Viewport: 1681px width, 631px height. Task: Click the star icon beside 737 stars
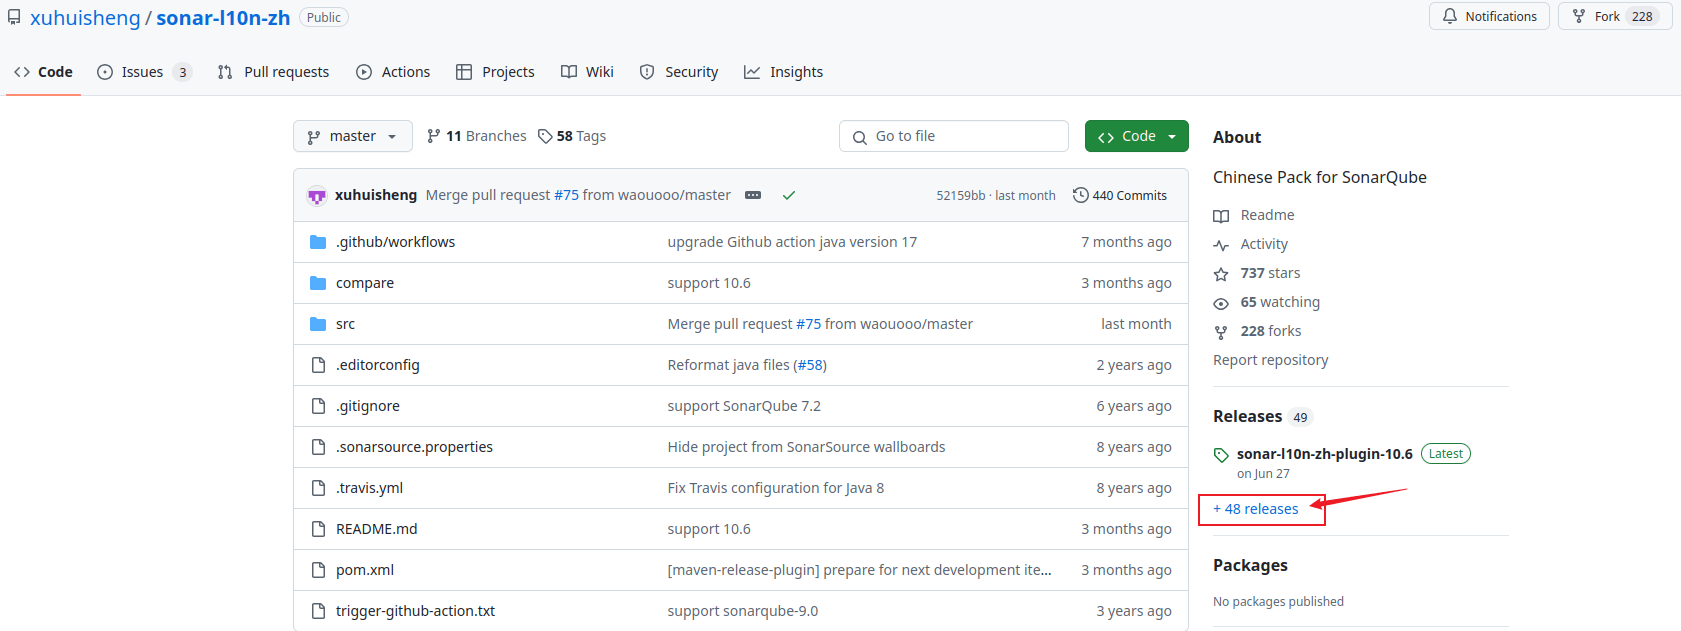pos(1221,274)
